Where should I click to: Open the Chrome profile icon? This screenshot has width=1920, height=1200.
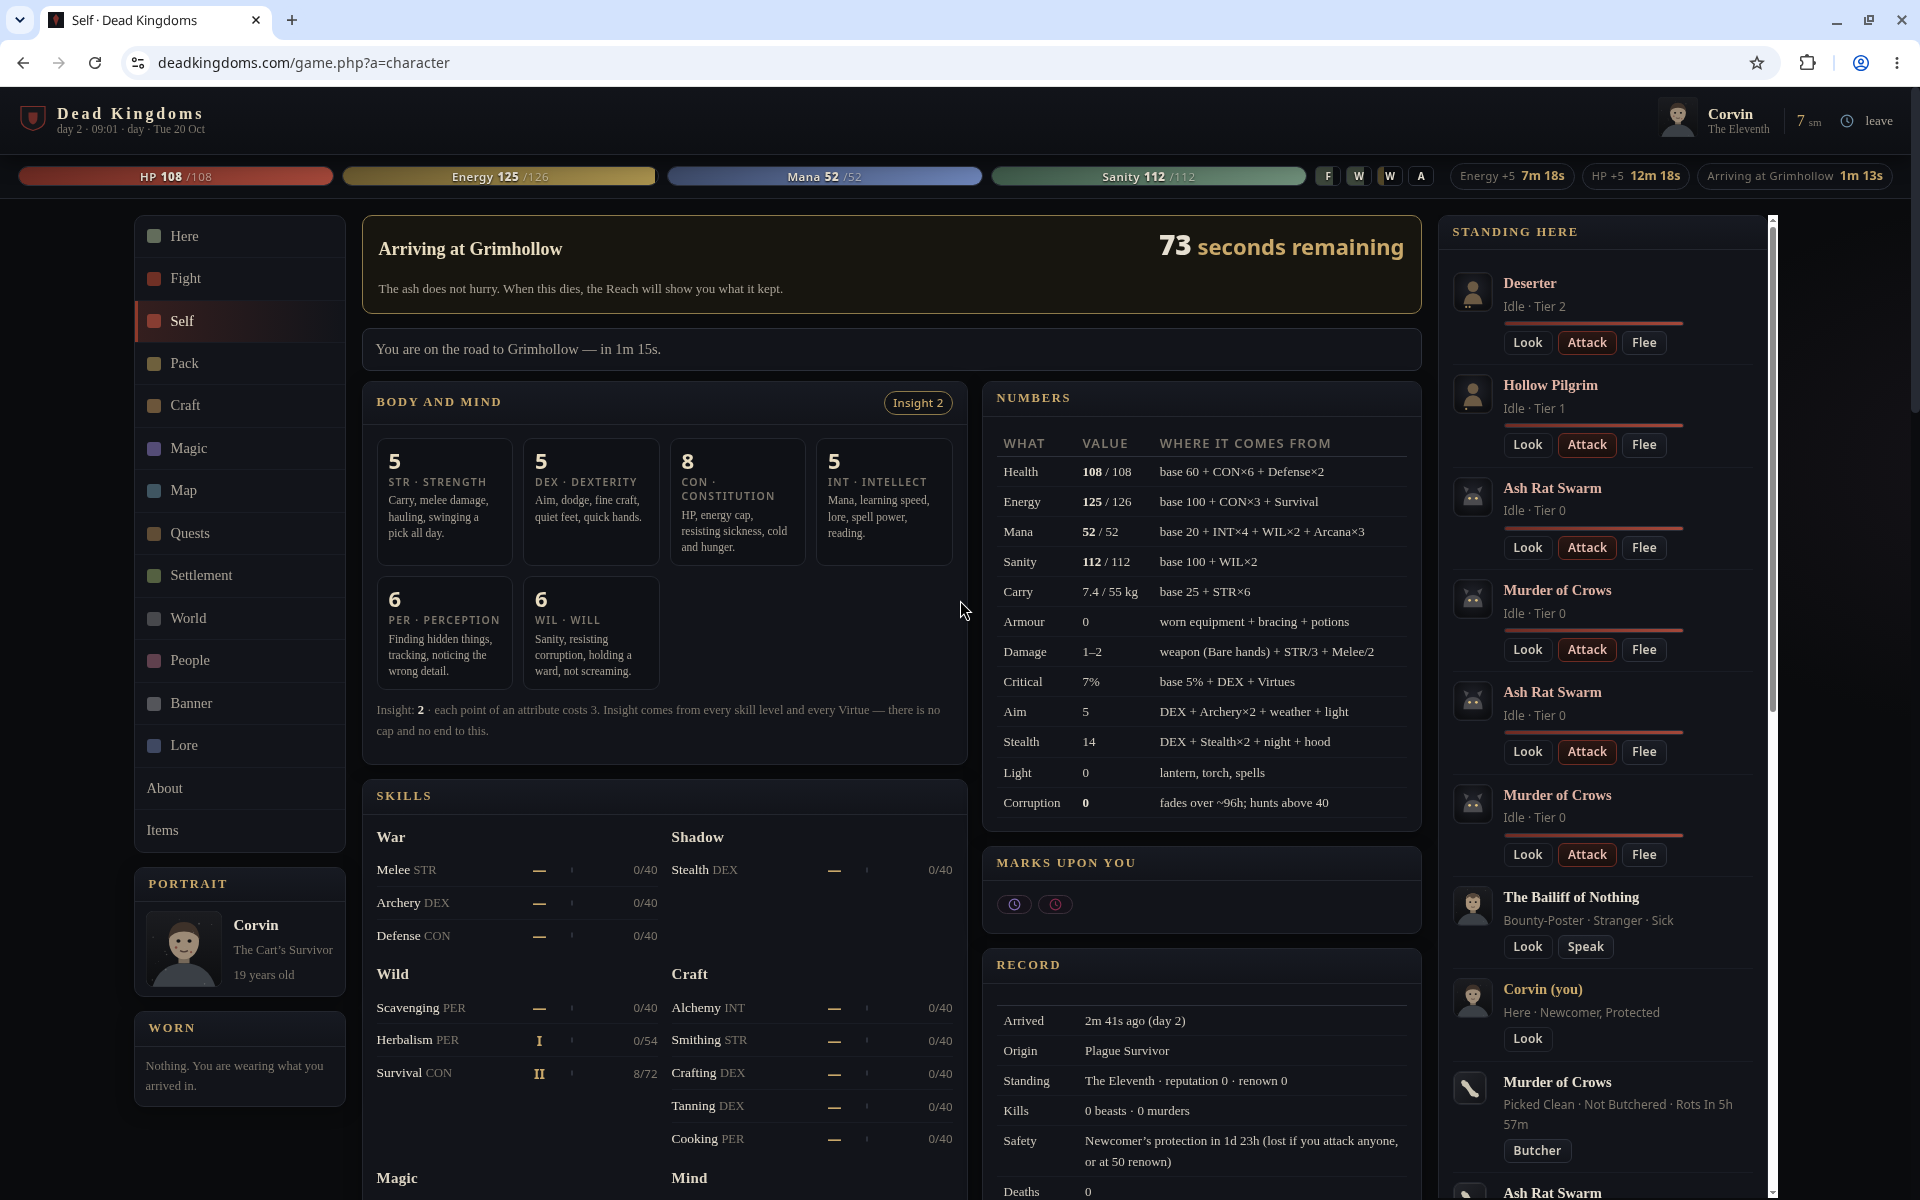tap(1861, 63)
